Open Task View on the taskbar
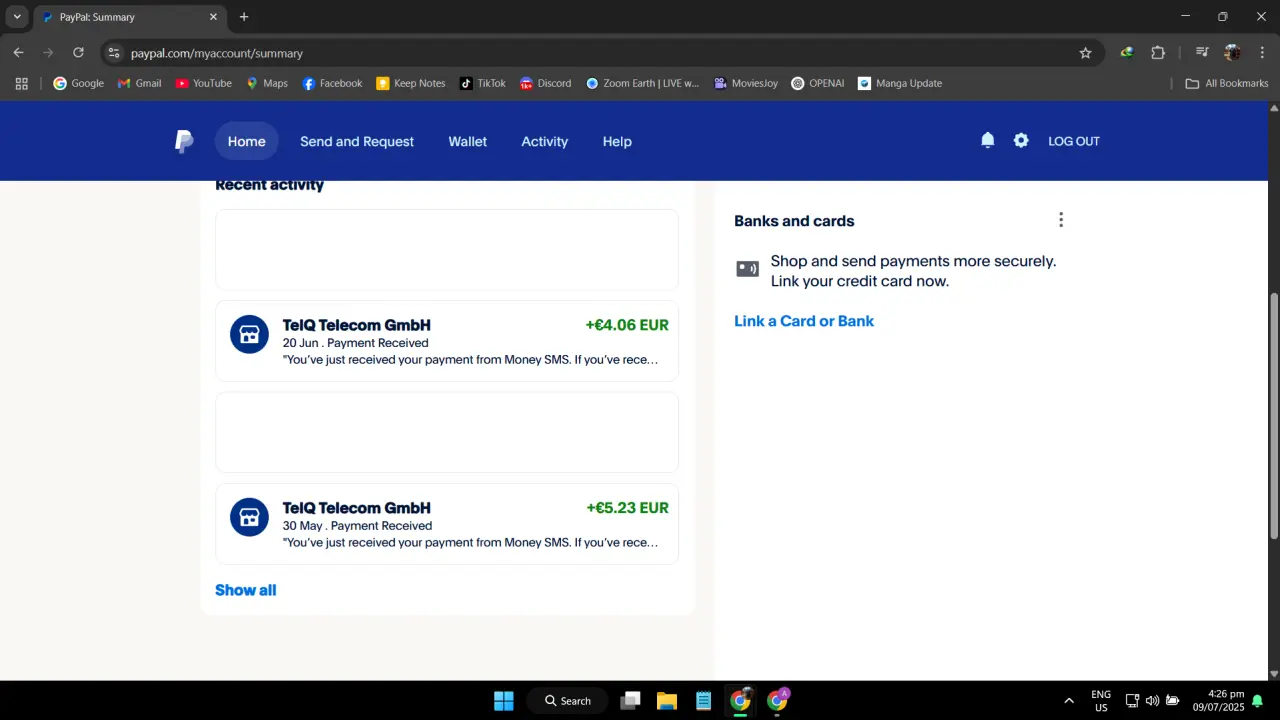The width and height of the screenshot is (1280, 720). [630, 701]
